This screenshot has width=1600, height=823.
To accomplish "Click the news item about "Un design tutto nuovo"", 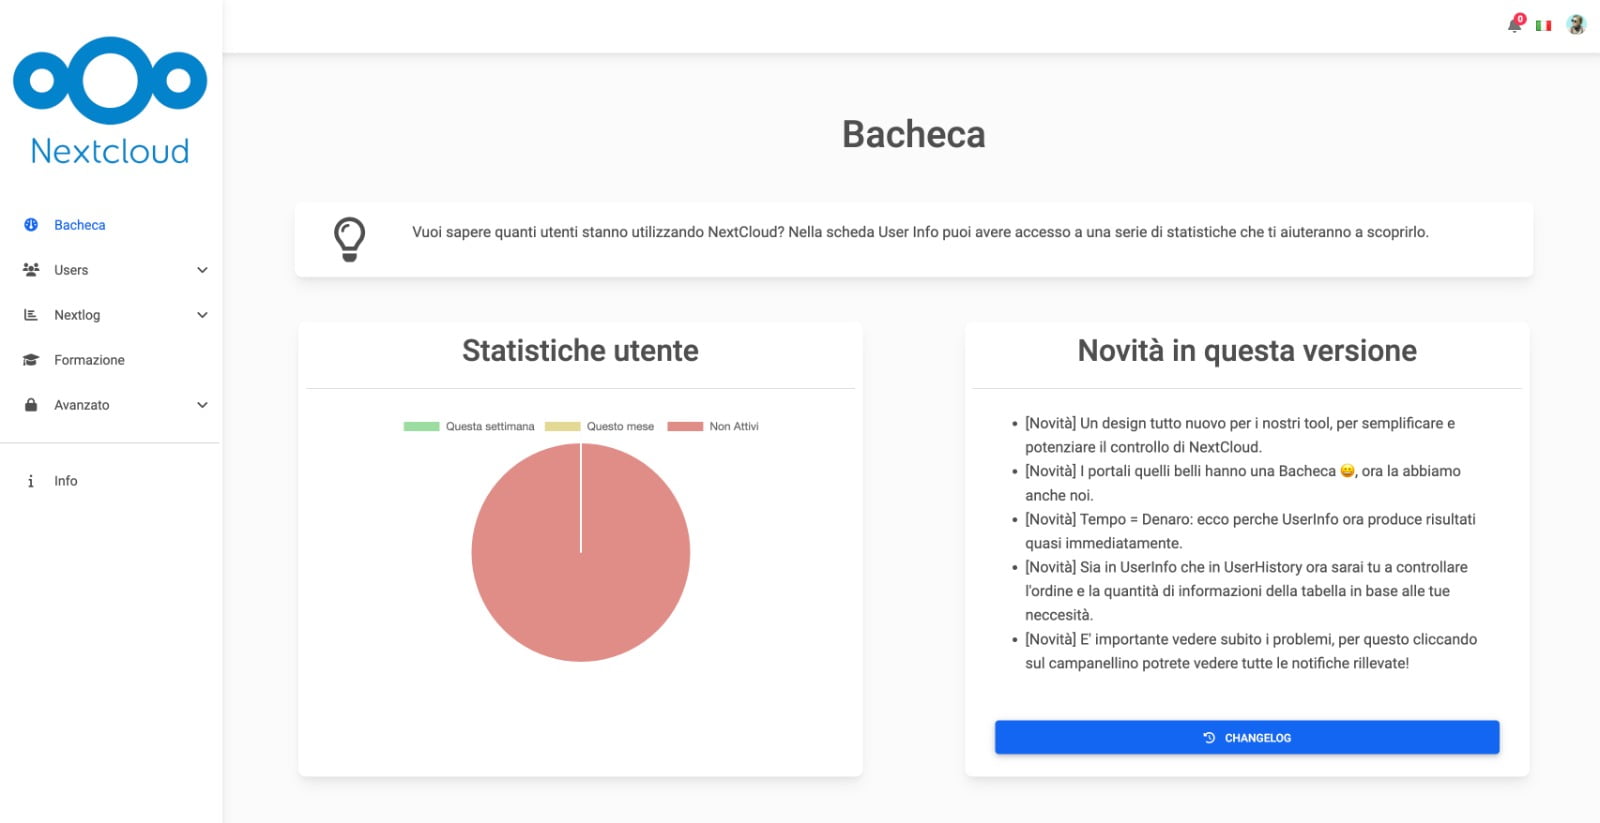I will click(1240, 435).
